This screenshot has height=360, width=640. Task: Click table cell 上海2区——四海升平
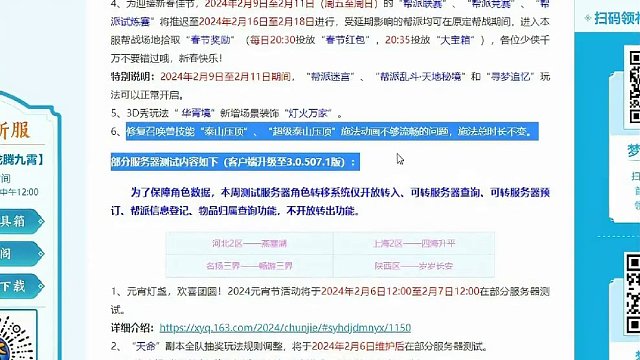pyautogui.click(x=413, y=244)
